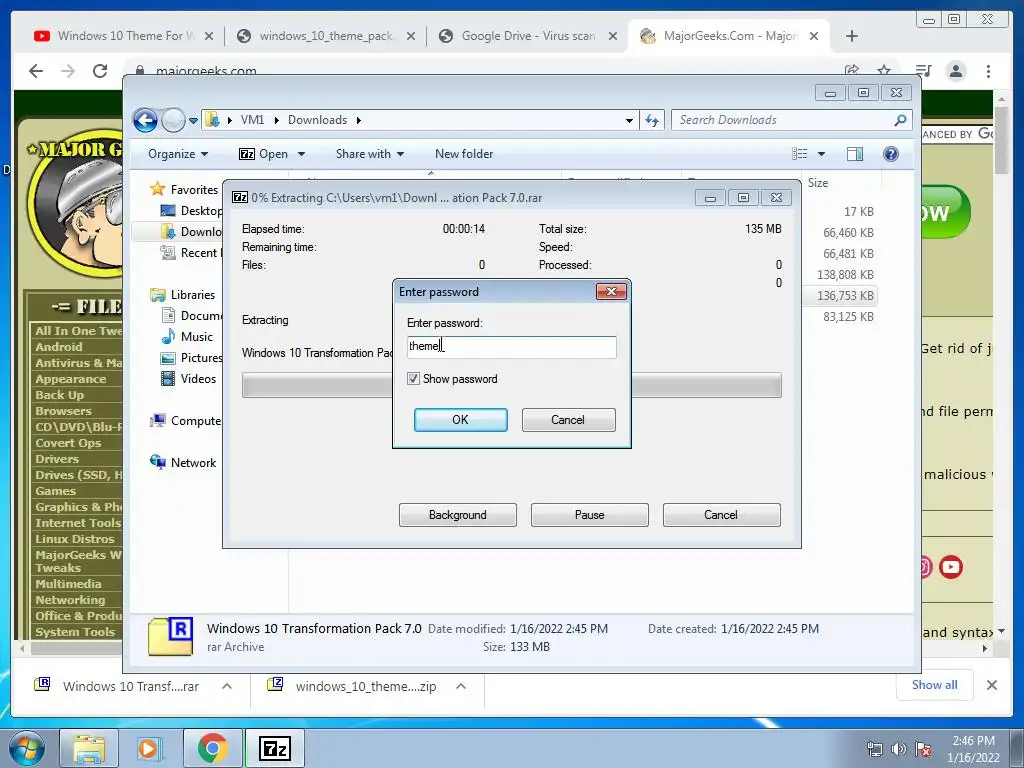1024x768 pixels.
Task: Switch to windows_10_theme_pack tab
Action: click(x=325, y=36)
